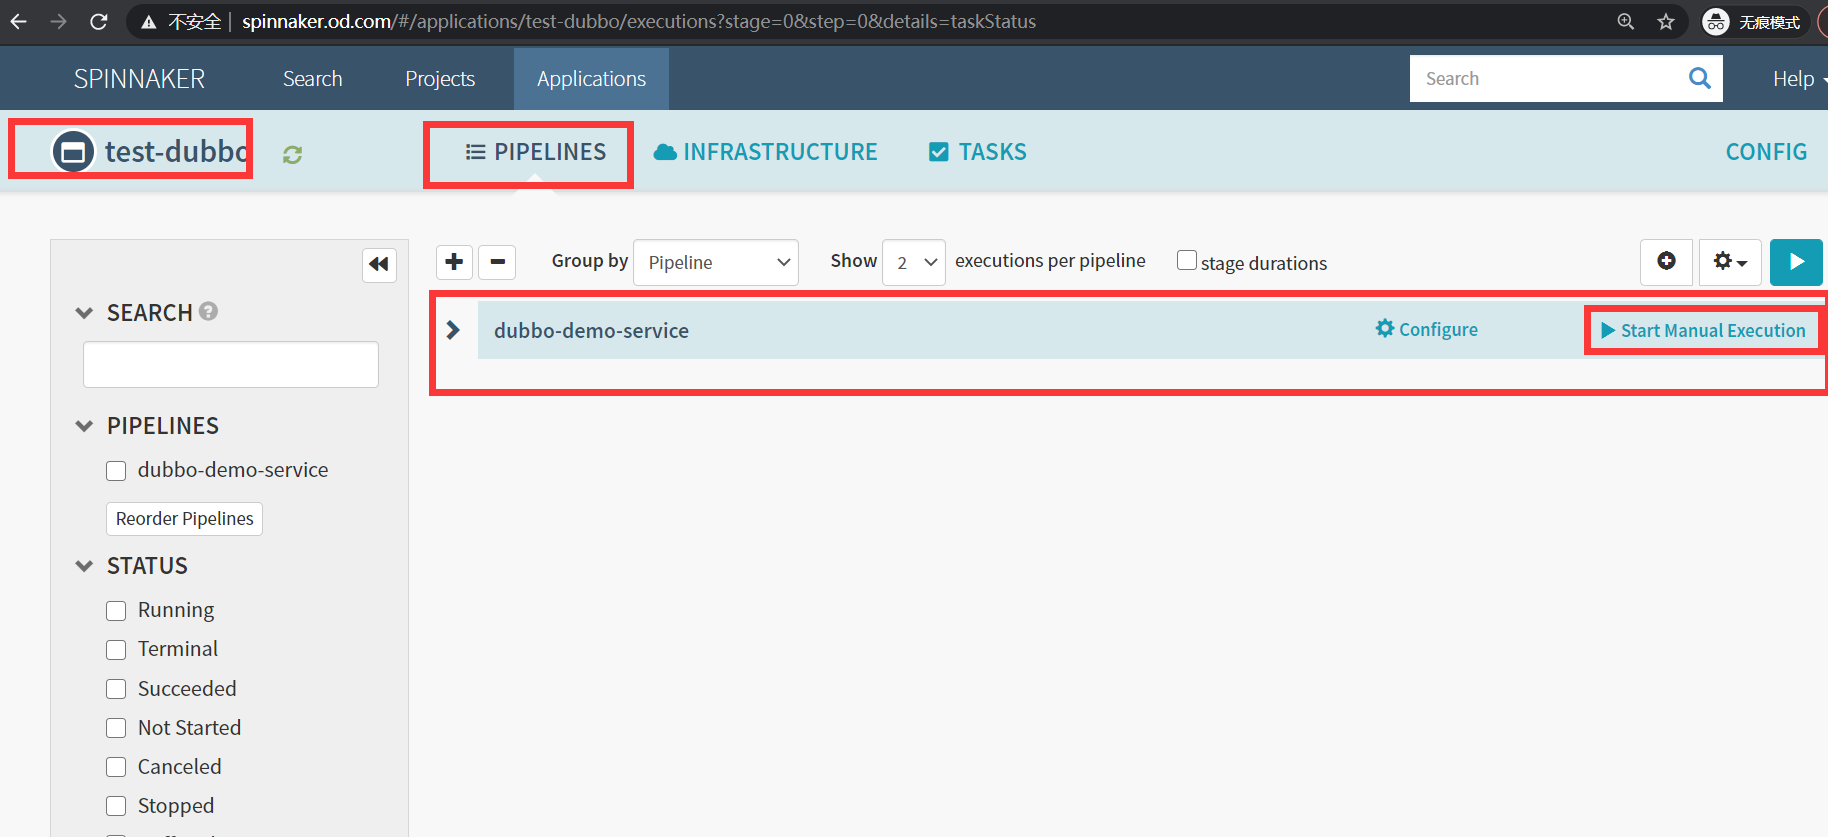Switch to the PIPELINES tab

pyautogui.click(x=536, y=152)
